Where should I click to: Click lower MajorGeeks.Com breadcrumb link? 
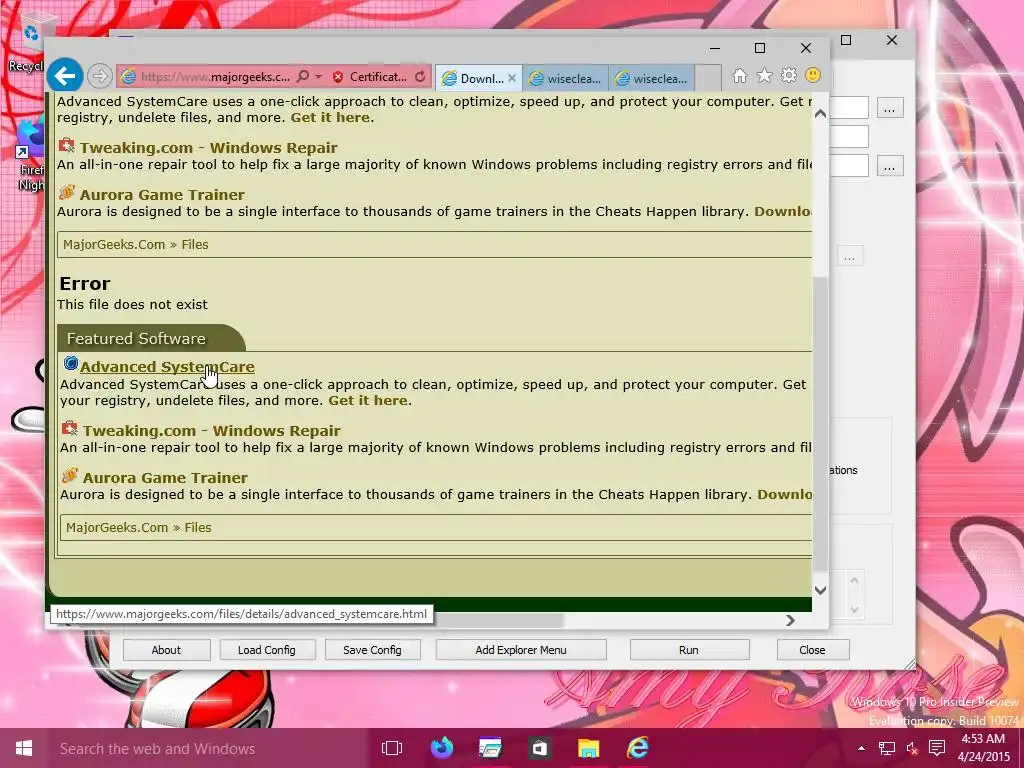[x=117, y=527]
